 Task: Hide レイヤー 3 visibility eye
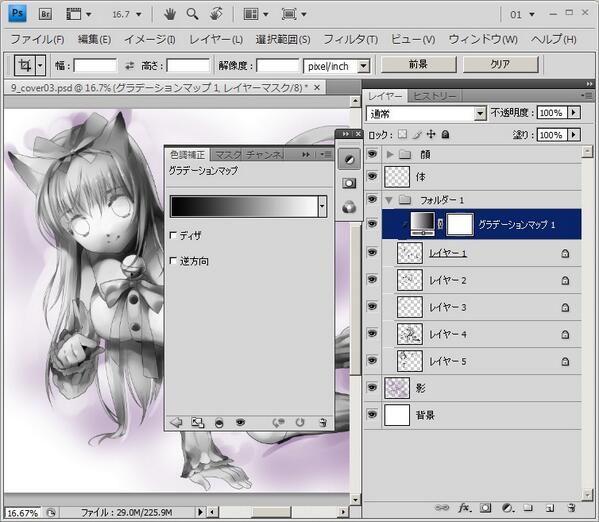tap(372, 306)
